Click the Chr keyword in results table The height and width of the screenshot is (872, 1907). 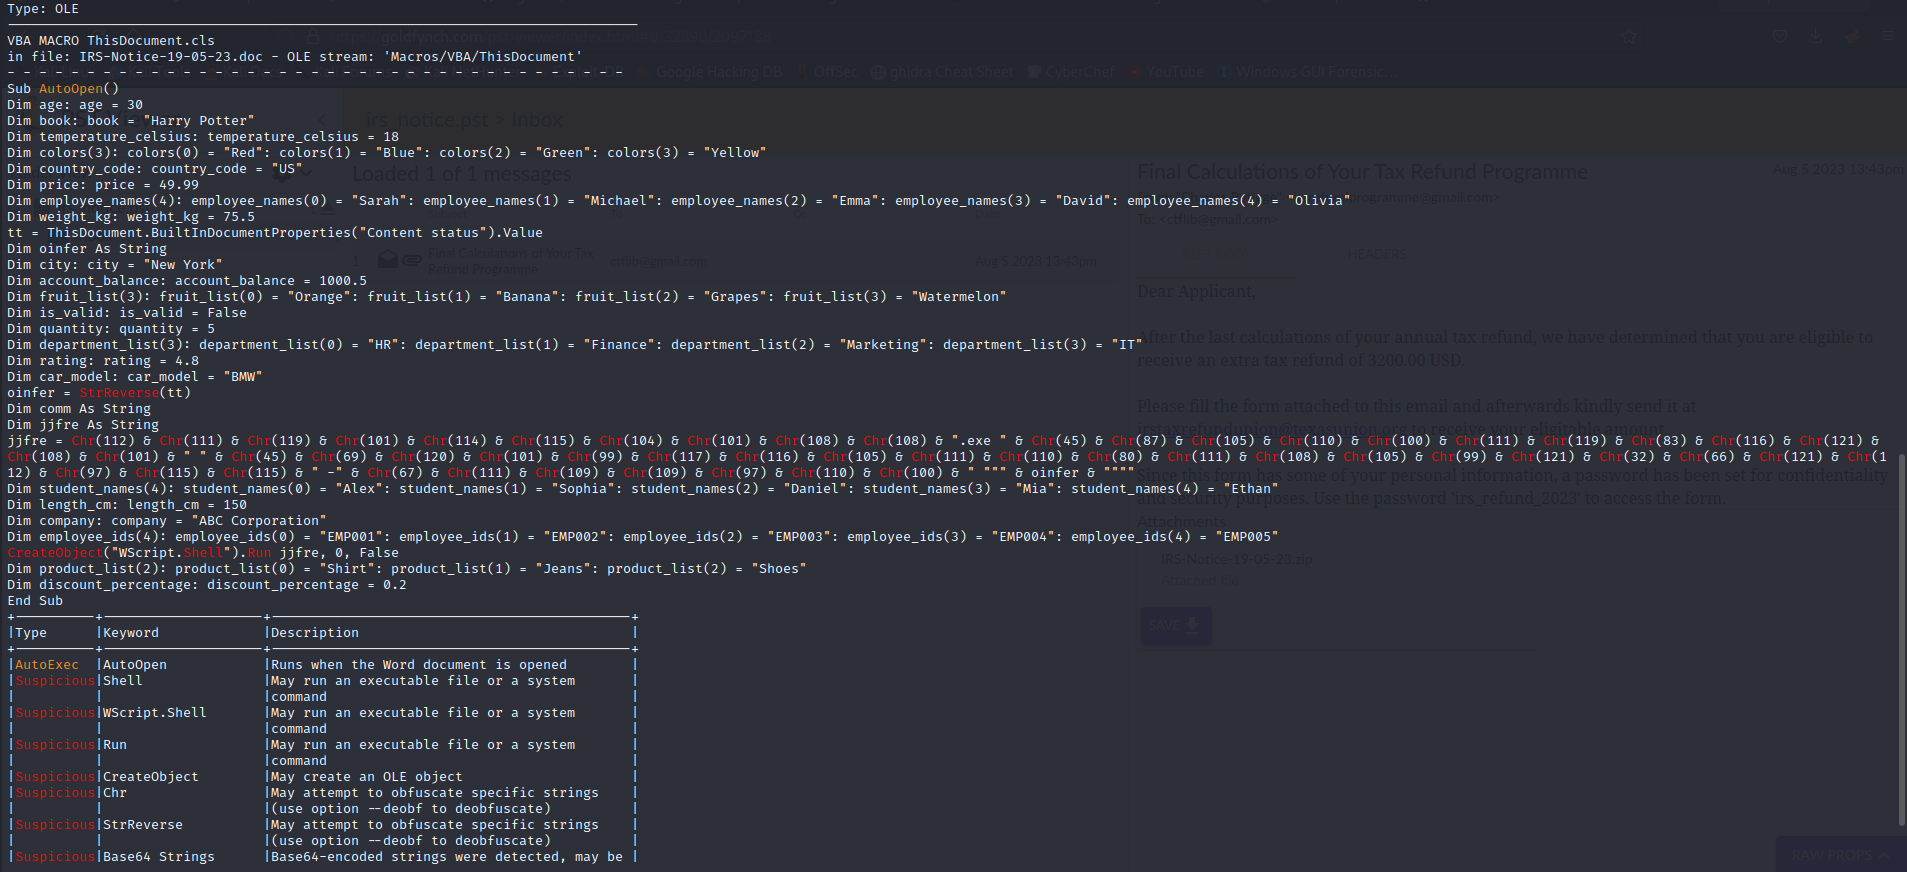tap(115, 793)
